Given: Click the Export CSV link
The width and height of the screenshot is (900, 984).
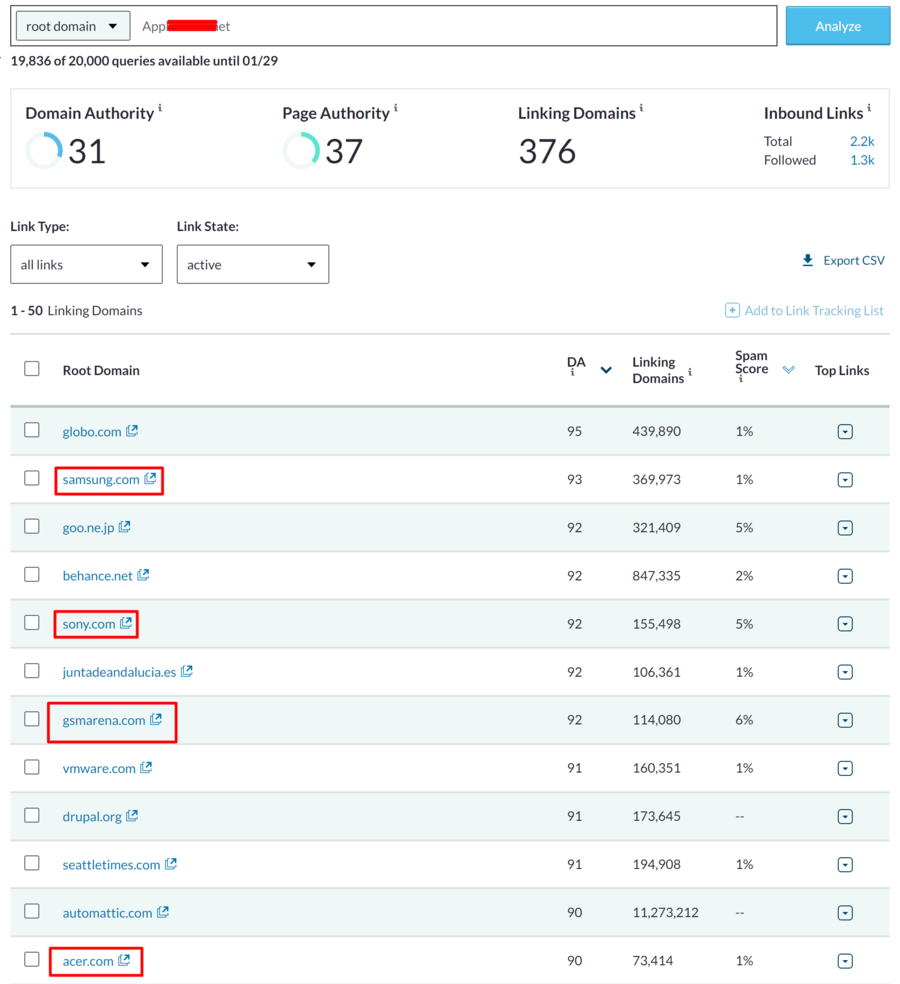Looking at the screenshot, I should click(x=844, y=260).
